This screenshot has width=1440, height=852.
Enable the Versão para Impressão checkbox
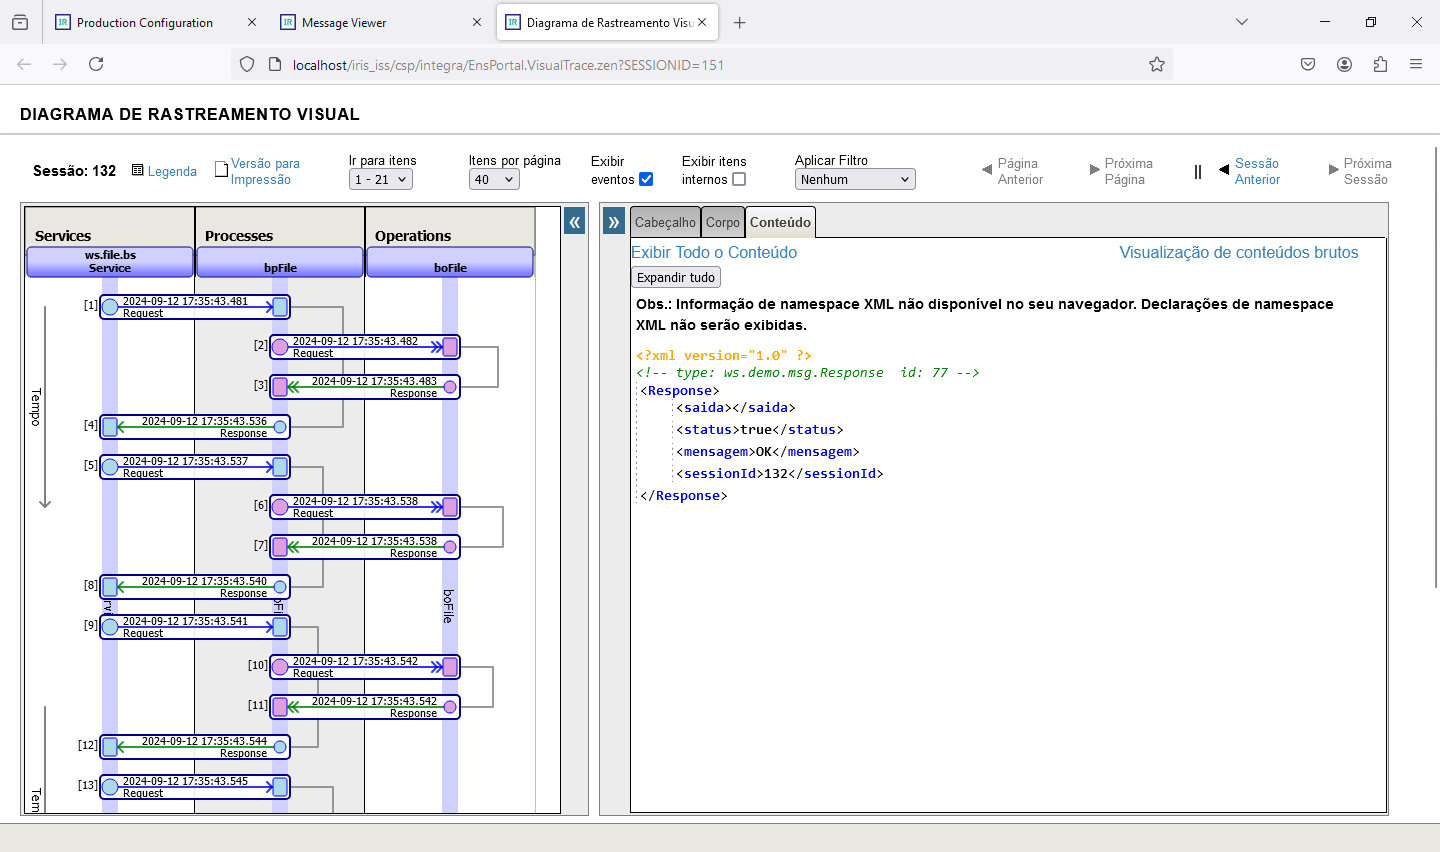(222, 170)
